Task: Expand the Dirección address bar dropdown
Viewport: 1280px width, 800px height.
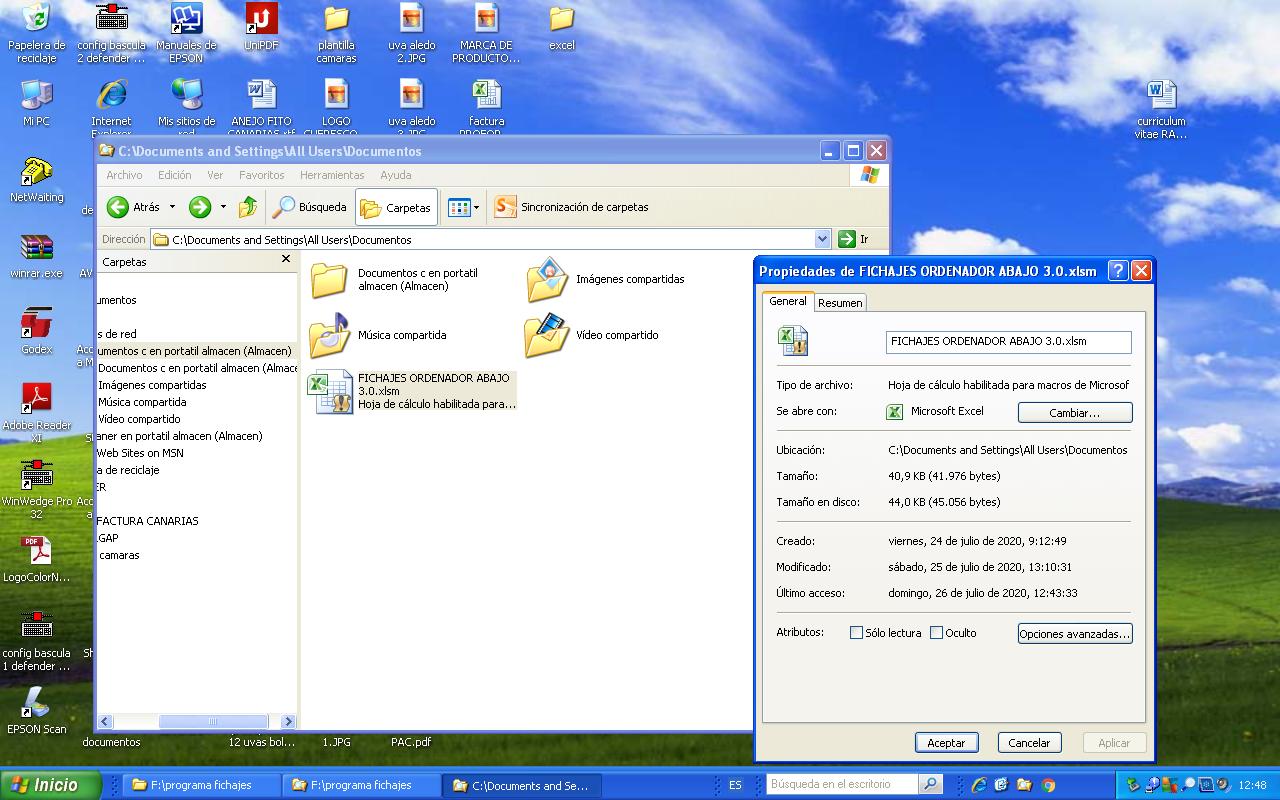Action: (x=822, y=239)
